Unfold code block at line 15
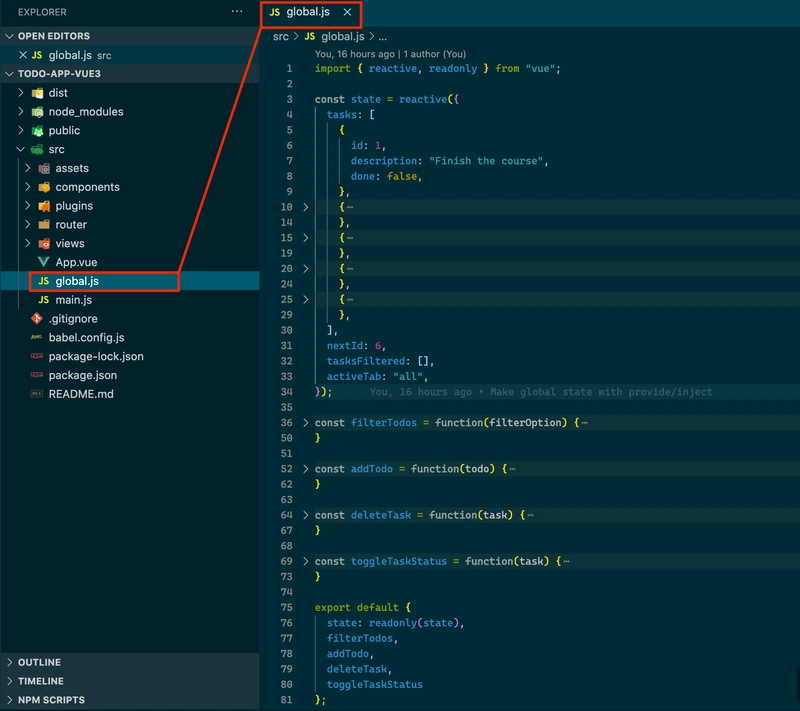The image size is (800, 711). pyautogui.click(x=305, y=238)
